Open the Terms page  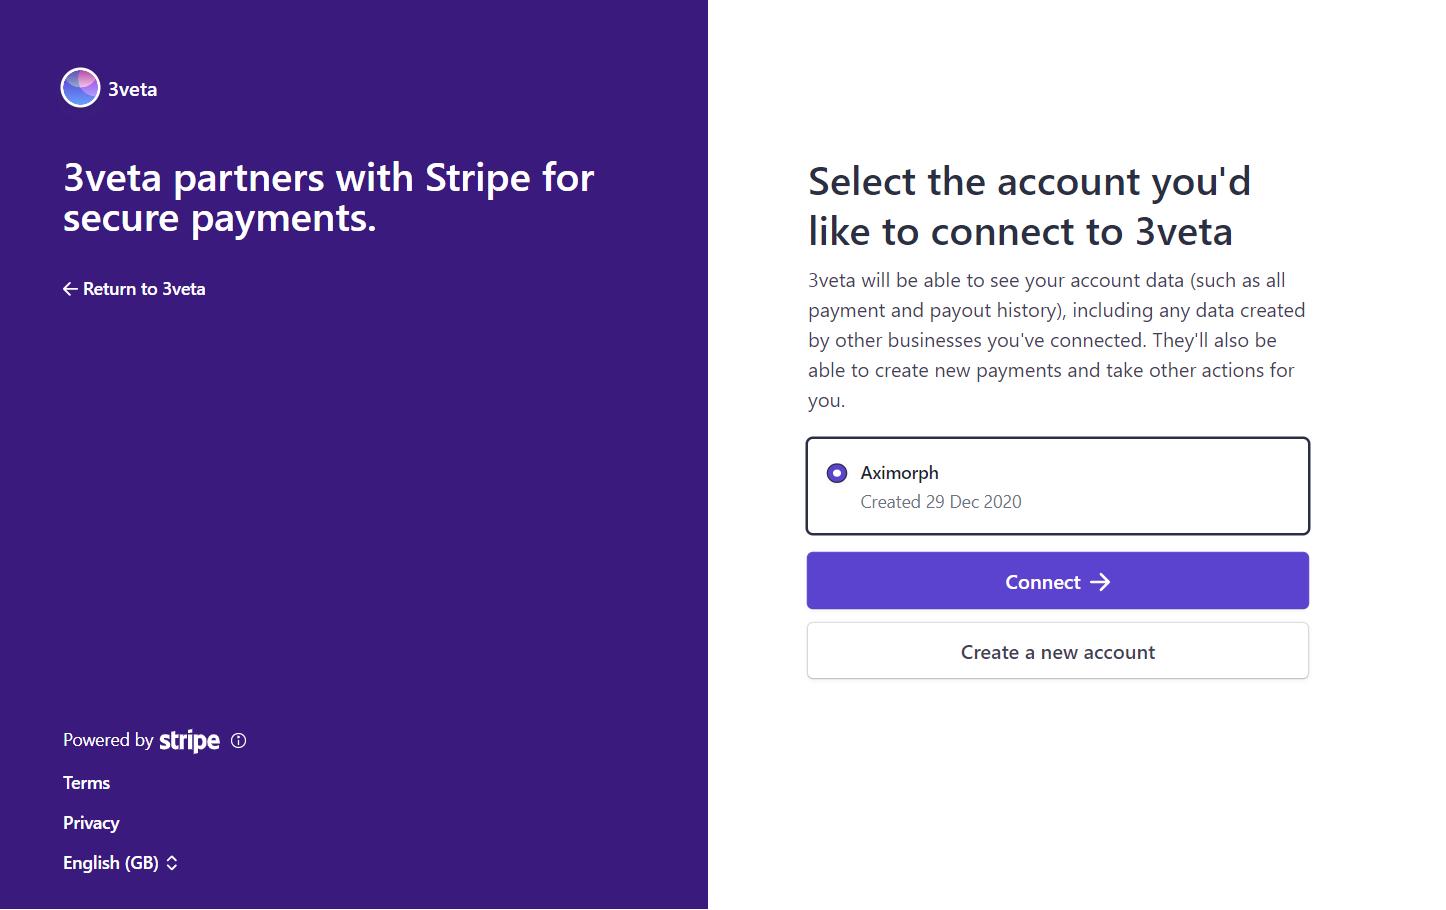coord(86,782)
